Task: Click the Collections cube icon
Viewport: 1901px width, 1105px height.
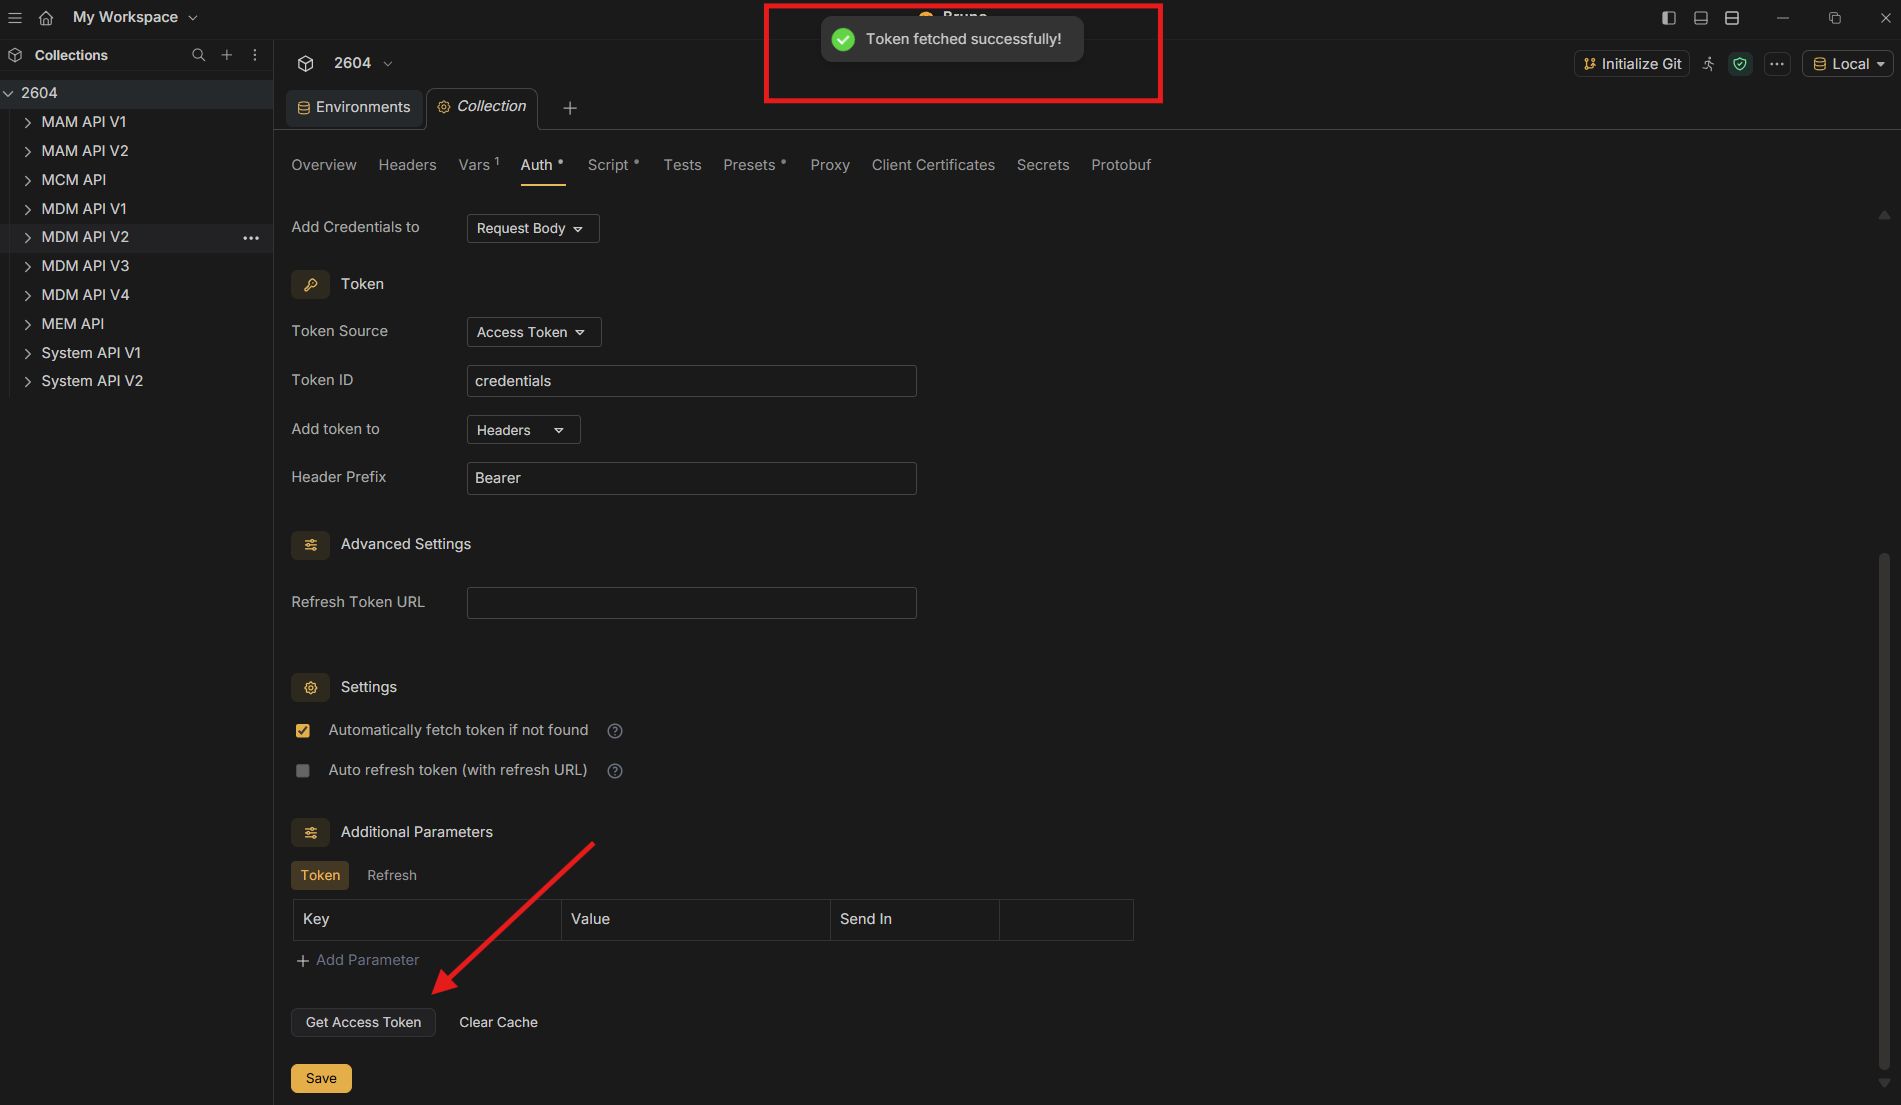Action: tap(15, 55)
